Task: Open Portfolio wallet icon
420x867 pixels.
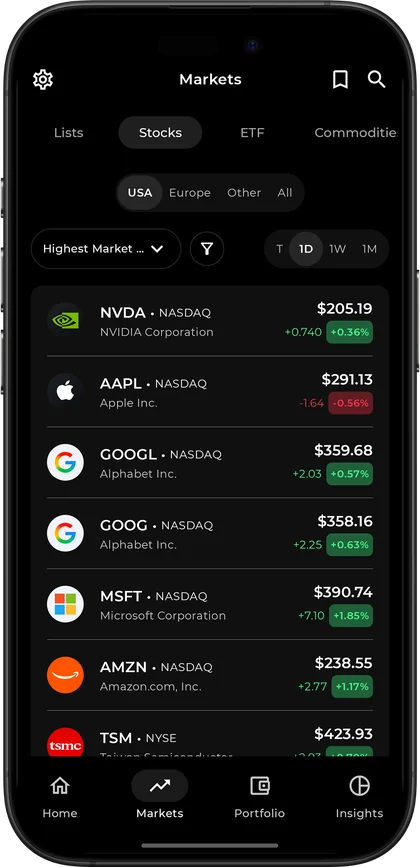Action: click(x=260, y=786)
